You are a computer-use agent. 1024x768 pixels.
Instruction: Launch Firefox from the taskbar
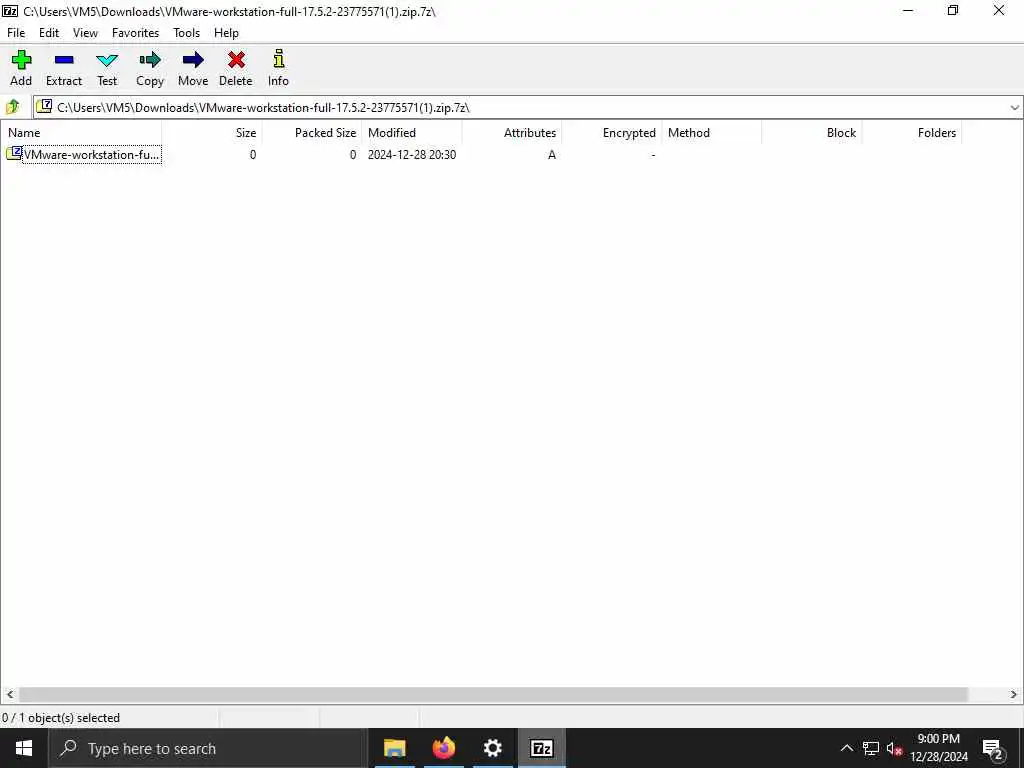[x=443, y=748]
